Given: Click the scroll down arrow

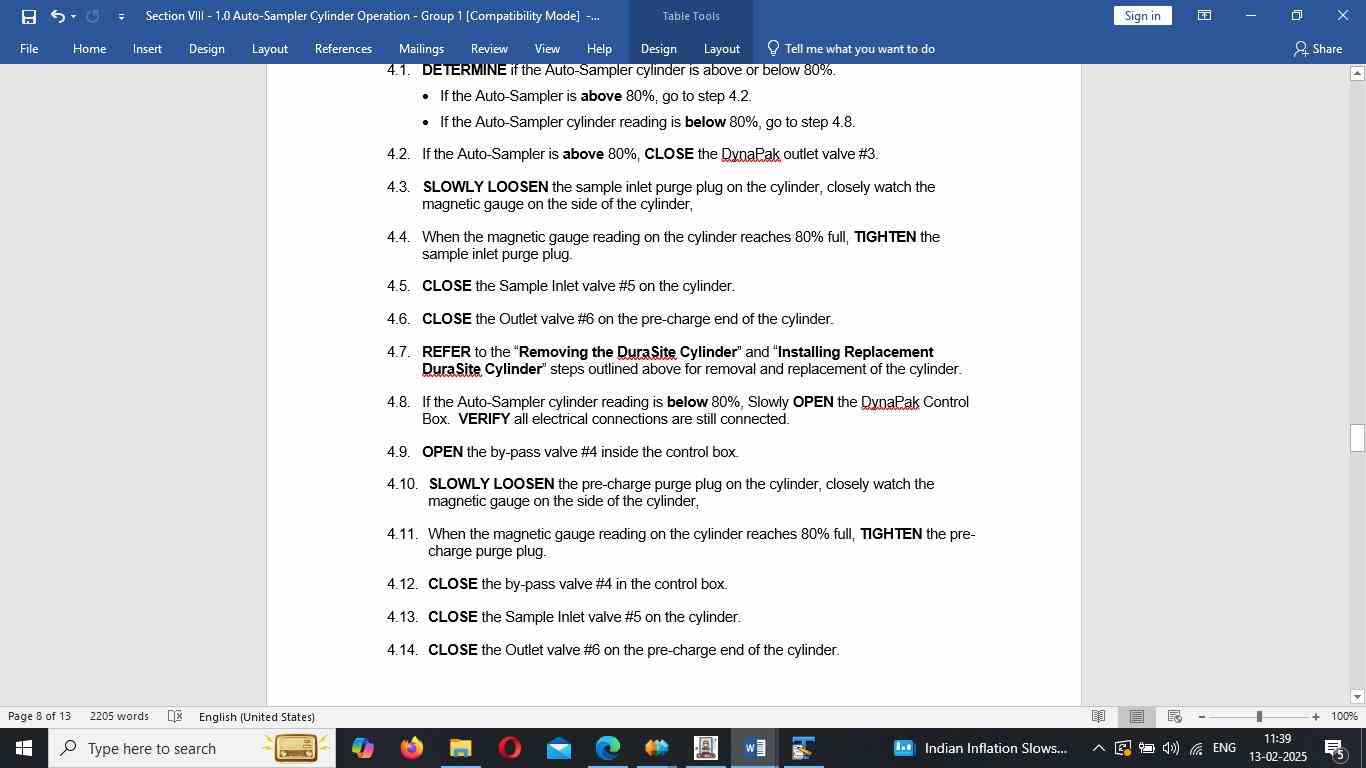Looking at the screenshot, I should (1357, 696).
